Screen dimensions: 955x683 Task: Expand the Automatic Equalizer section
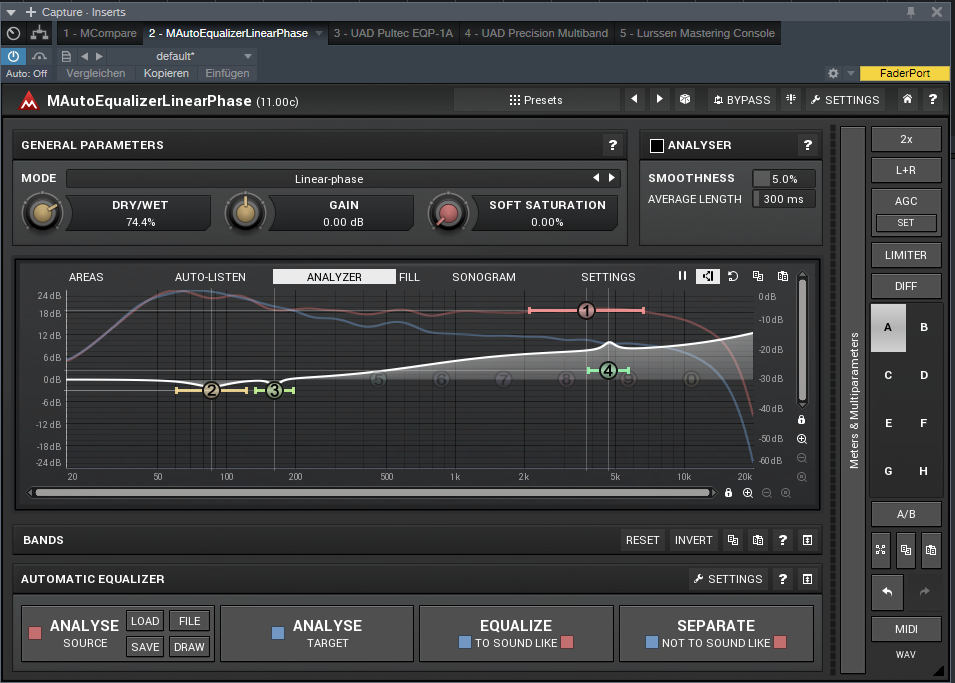[x=808, y=579]
